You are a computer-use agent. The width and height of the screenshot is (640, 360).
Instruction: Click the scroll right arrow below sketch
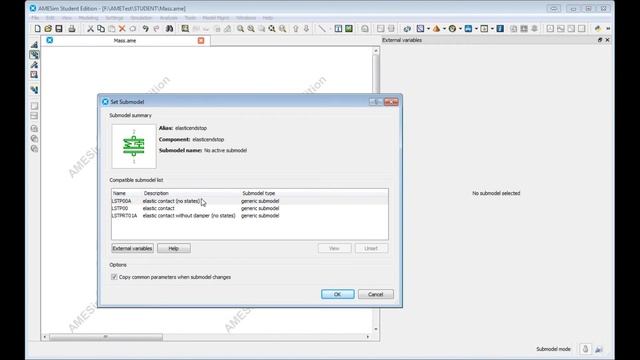[x=368, y=337]
